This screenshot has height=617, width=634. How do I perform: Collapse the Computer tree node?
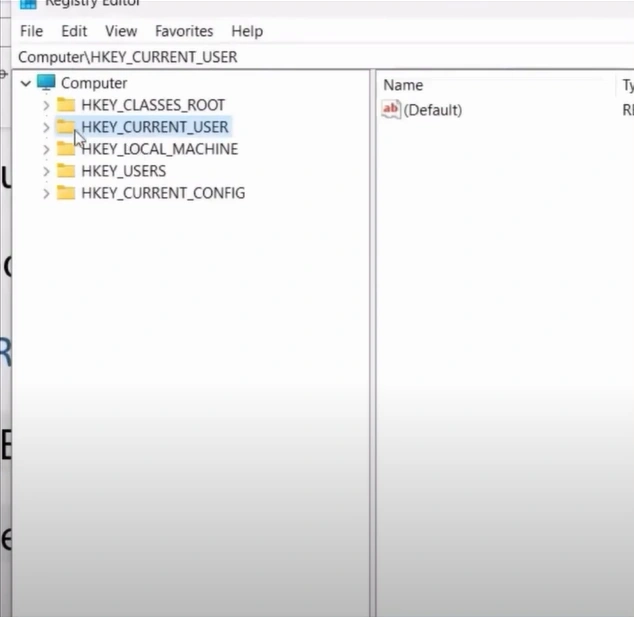click(x=26, y=84)
